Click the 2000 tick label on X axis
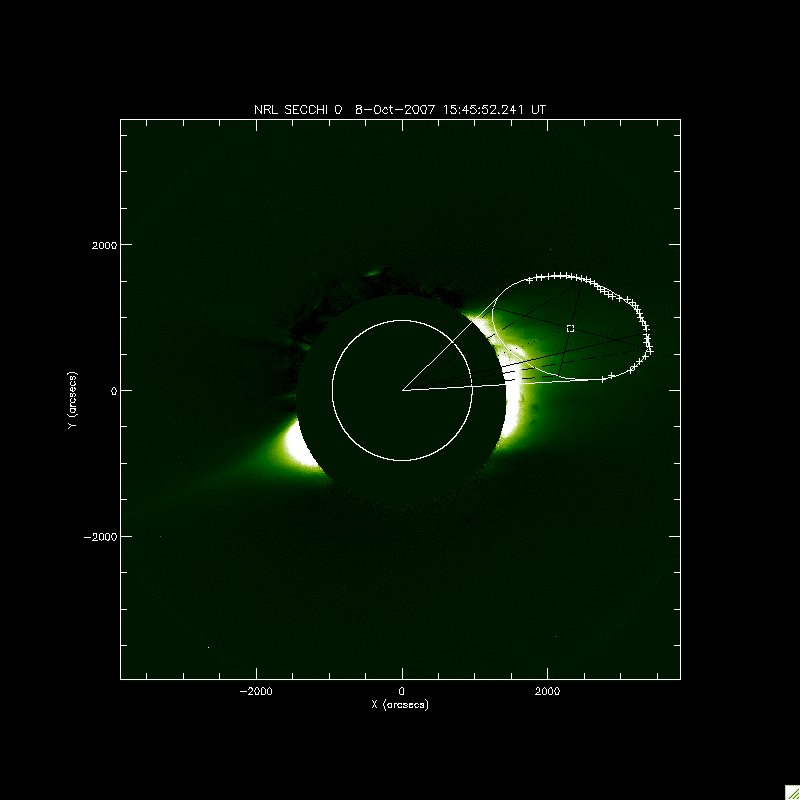This screenshot has width=800, height=800. click(547, 691)
